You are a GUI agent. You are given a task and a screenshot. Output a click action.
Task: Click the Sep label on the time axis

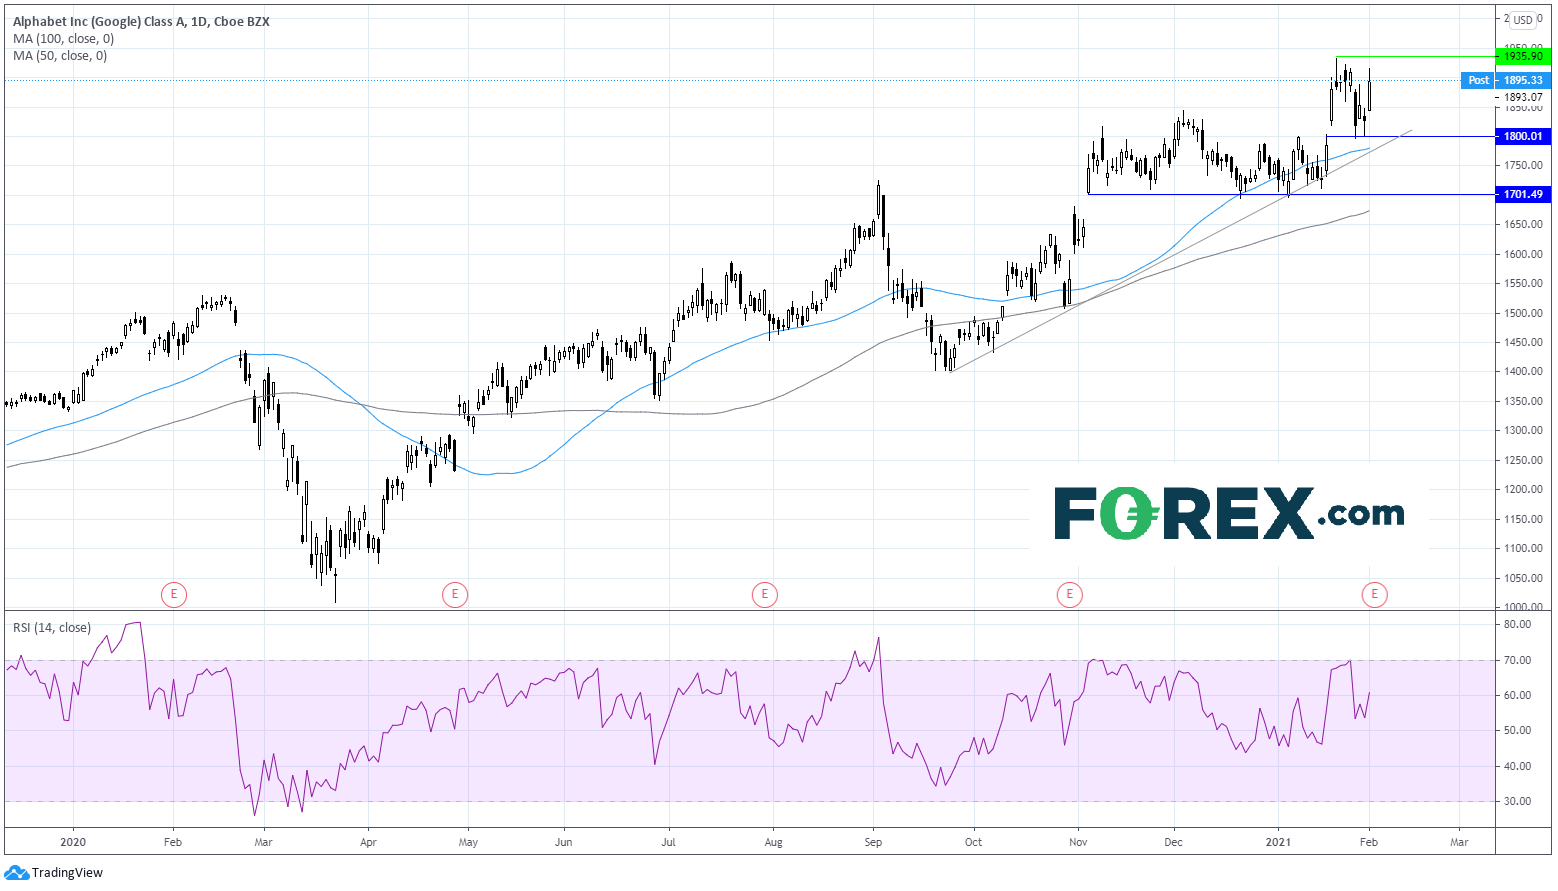(x=873, y=842)
